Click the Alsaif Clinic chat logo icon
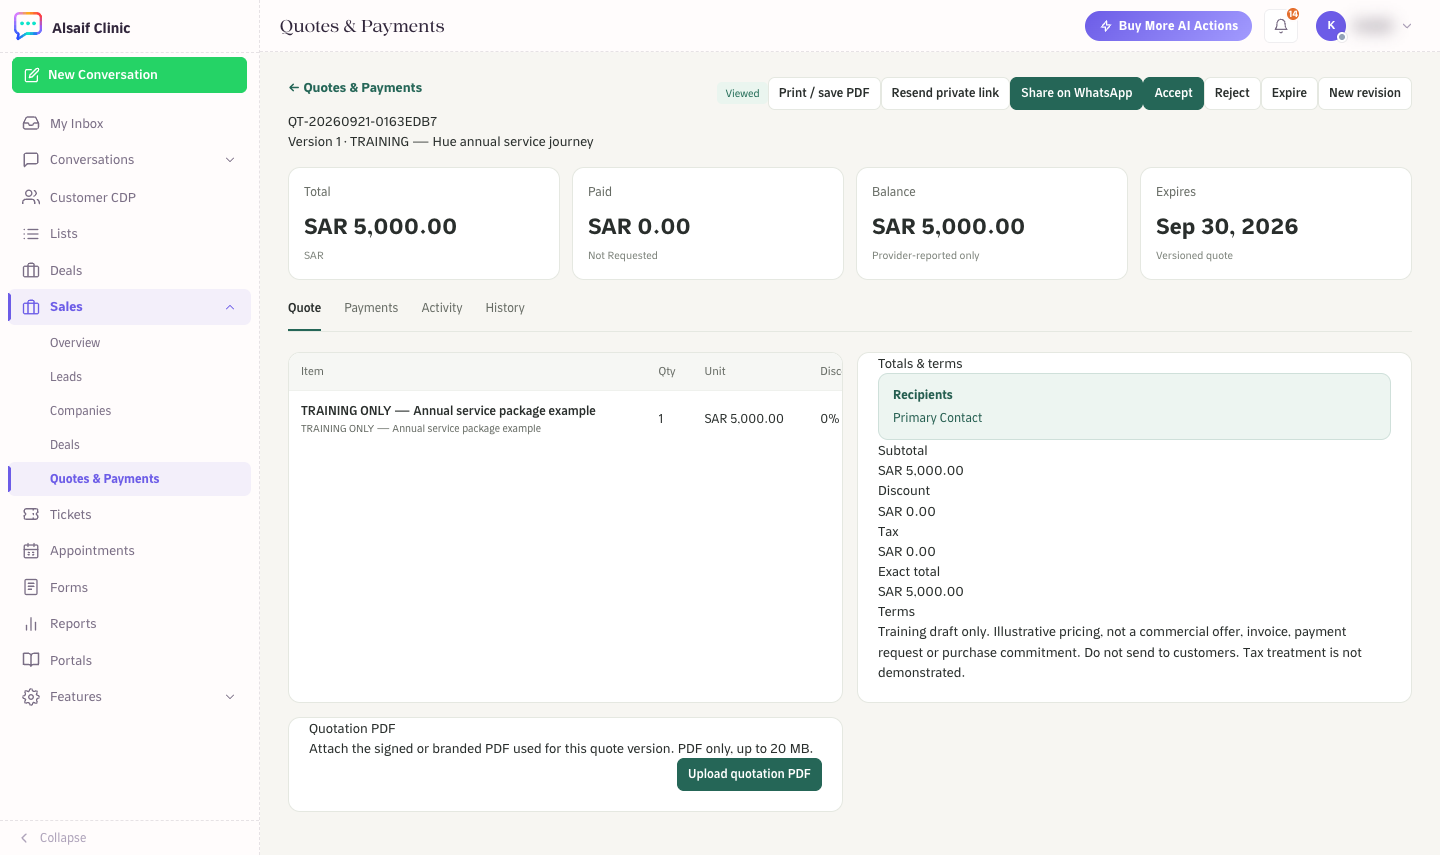1440x855 pixels. (28, 26)
